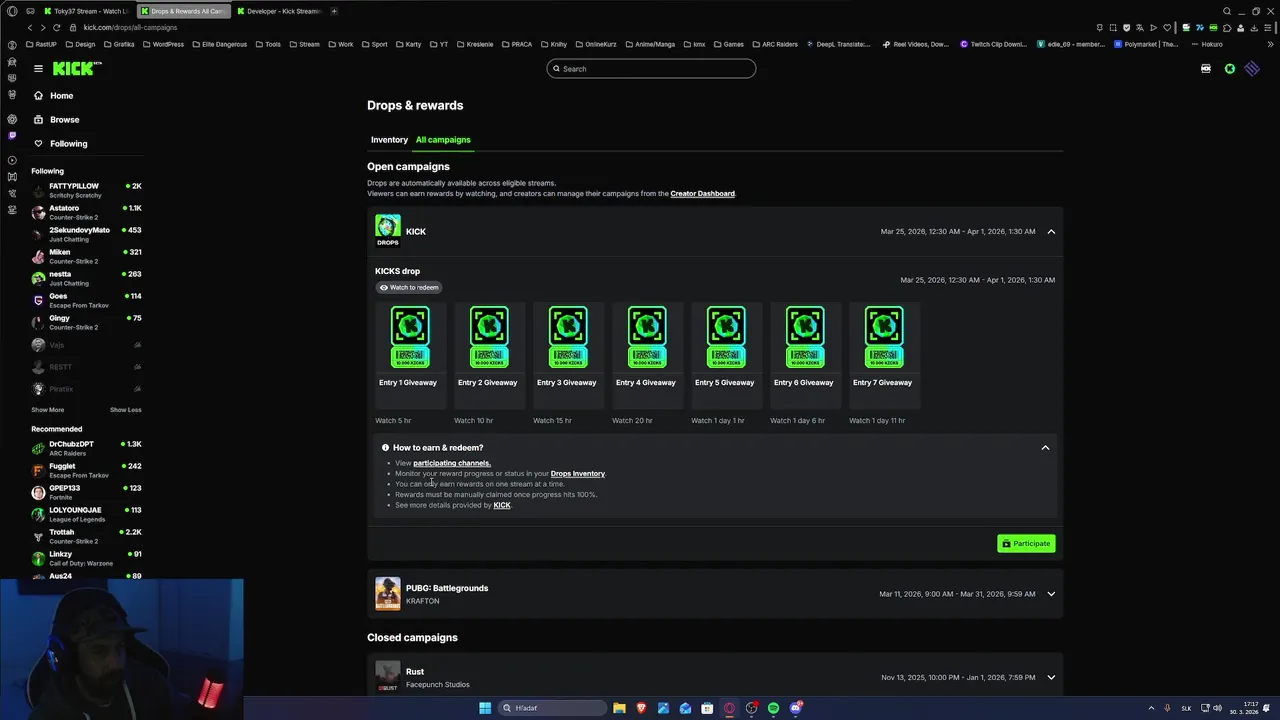1280x720 pixels.
Task: Click the browser forward arrow
Action: click(42, 28)
